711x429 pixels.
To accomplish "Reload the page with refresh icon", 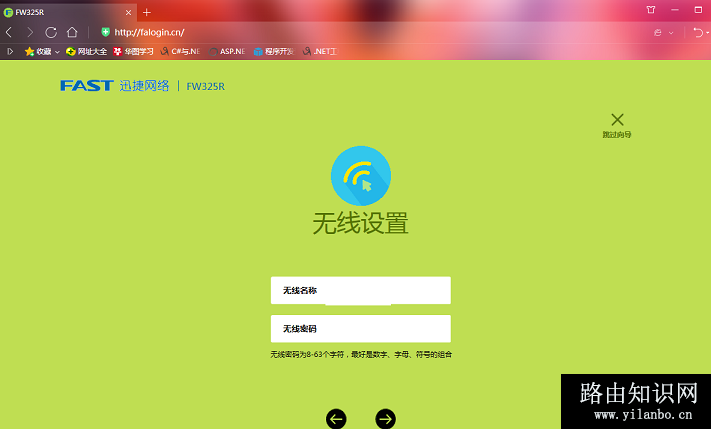I will pos(51,32).
